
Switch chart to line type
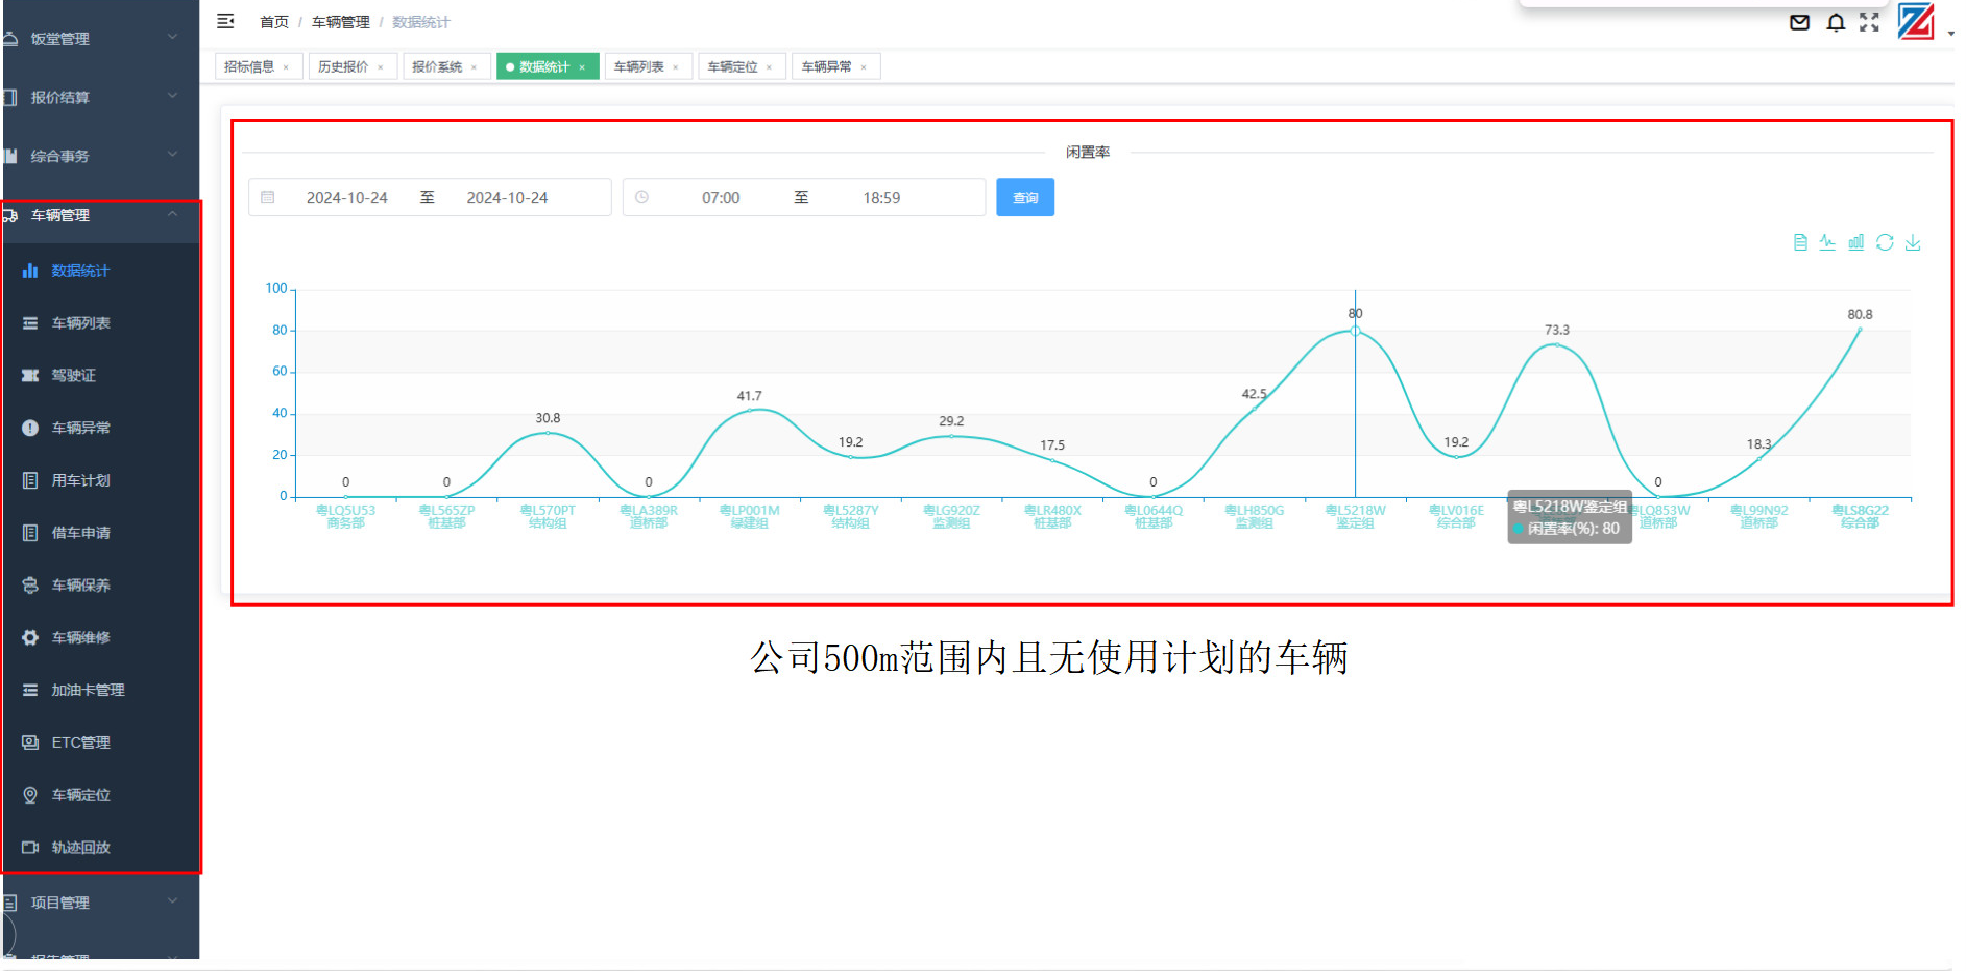point(1827,243)
